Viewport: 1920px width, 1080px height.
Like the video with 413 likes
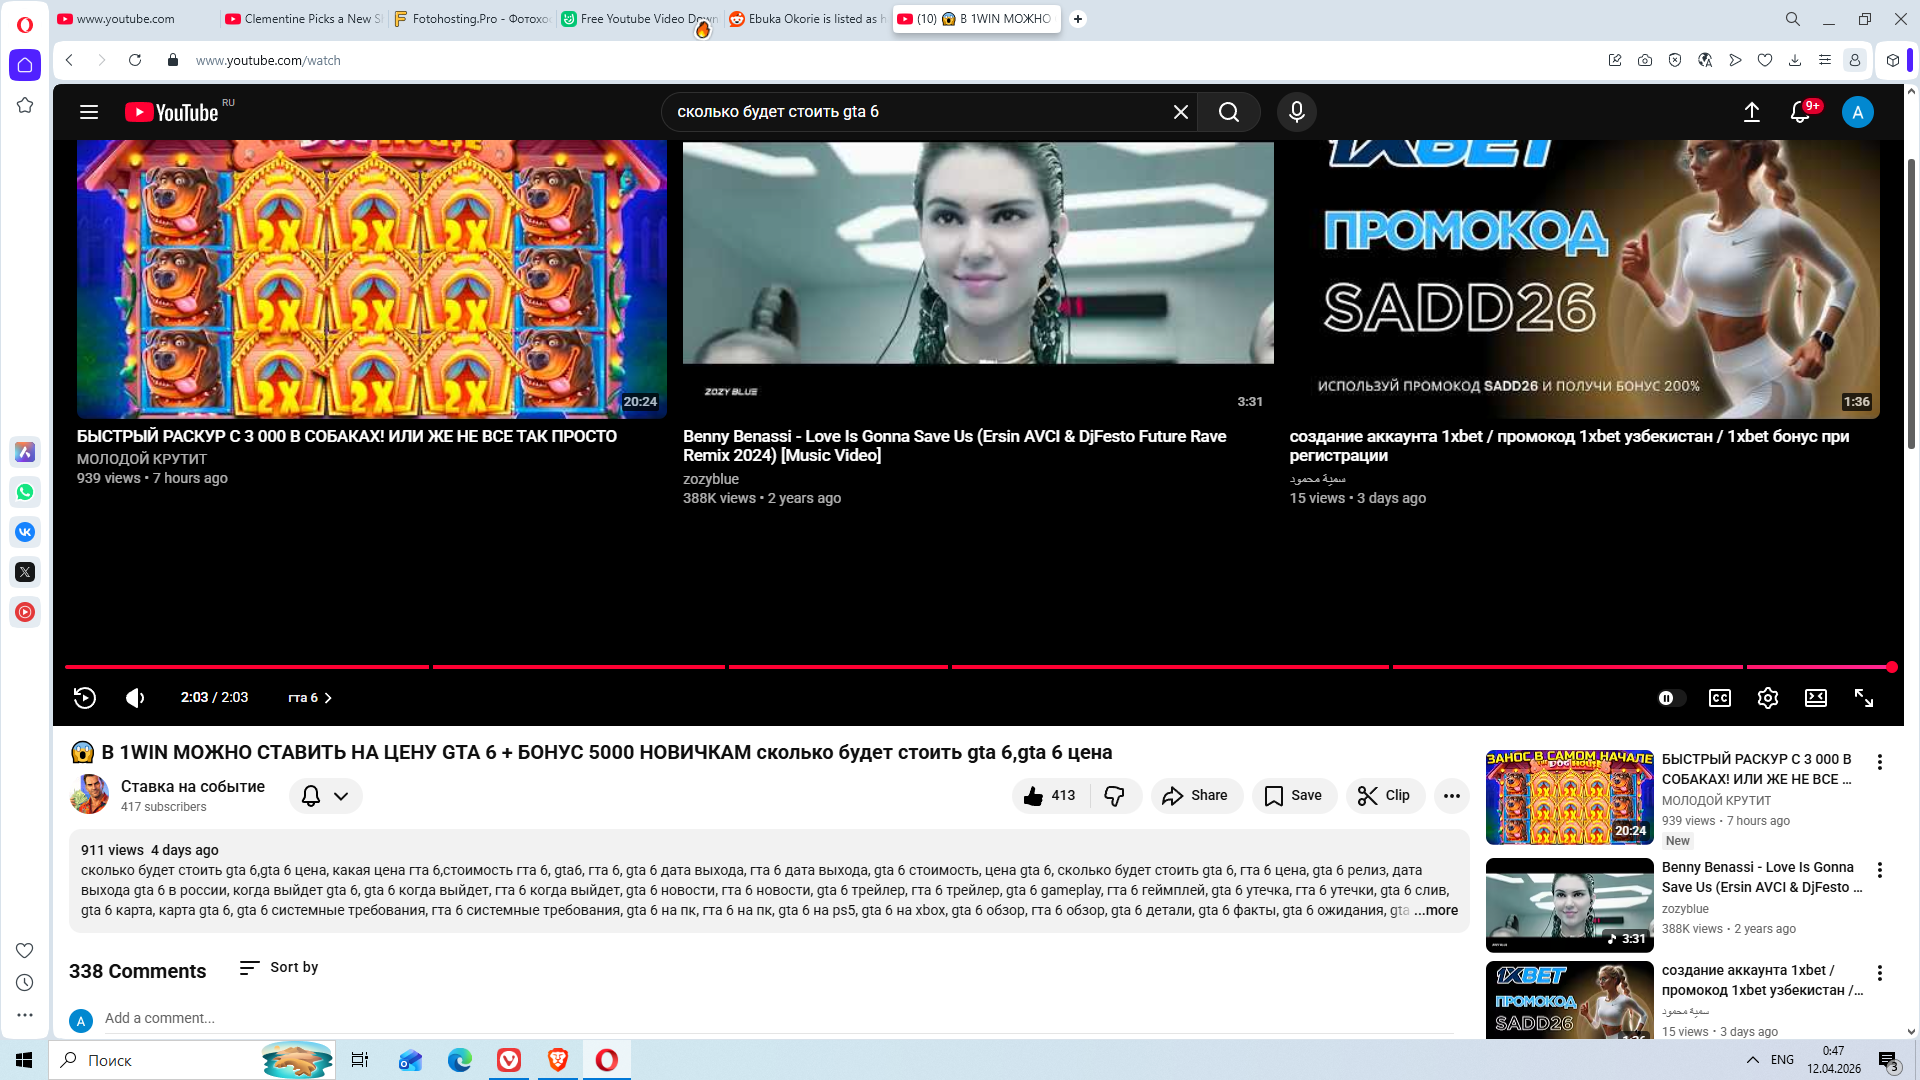pyautogui.click(x=1049, y=796)
